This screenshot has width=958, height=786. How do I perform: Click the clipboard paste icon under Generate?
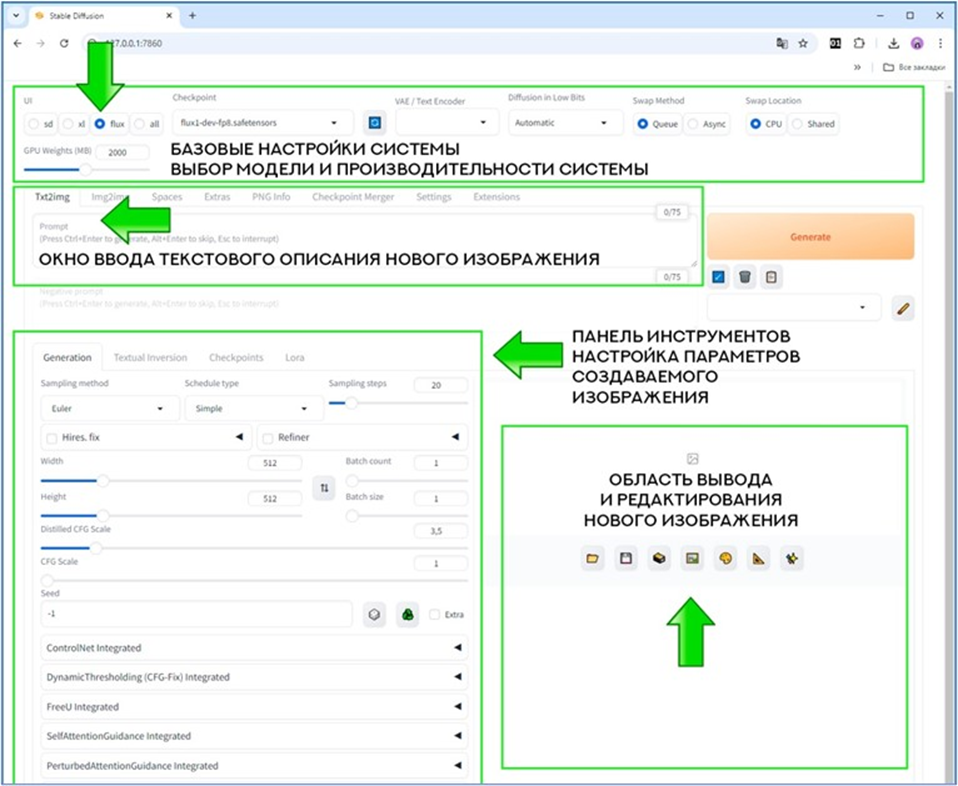pos(770,277)
